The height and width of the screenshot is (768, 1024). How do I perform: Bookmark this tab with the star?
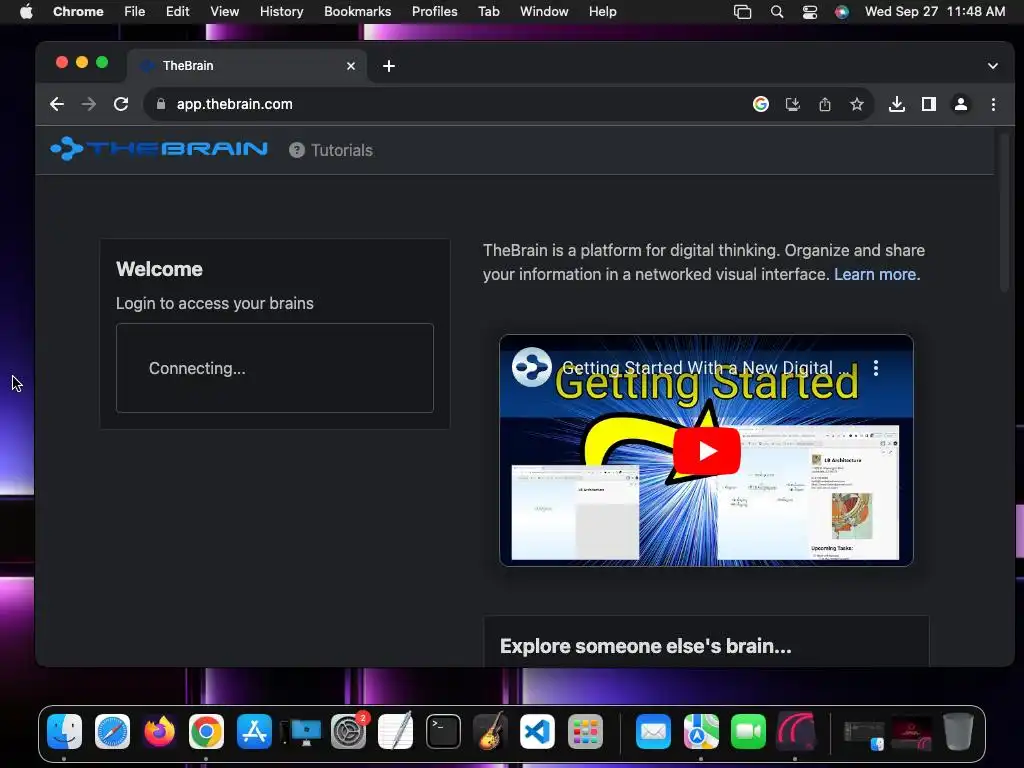857,104
